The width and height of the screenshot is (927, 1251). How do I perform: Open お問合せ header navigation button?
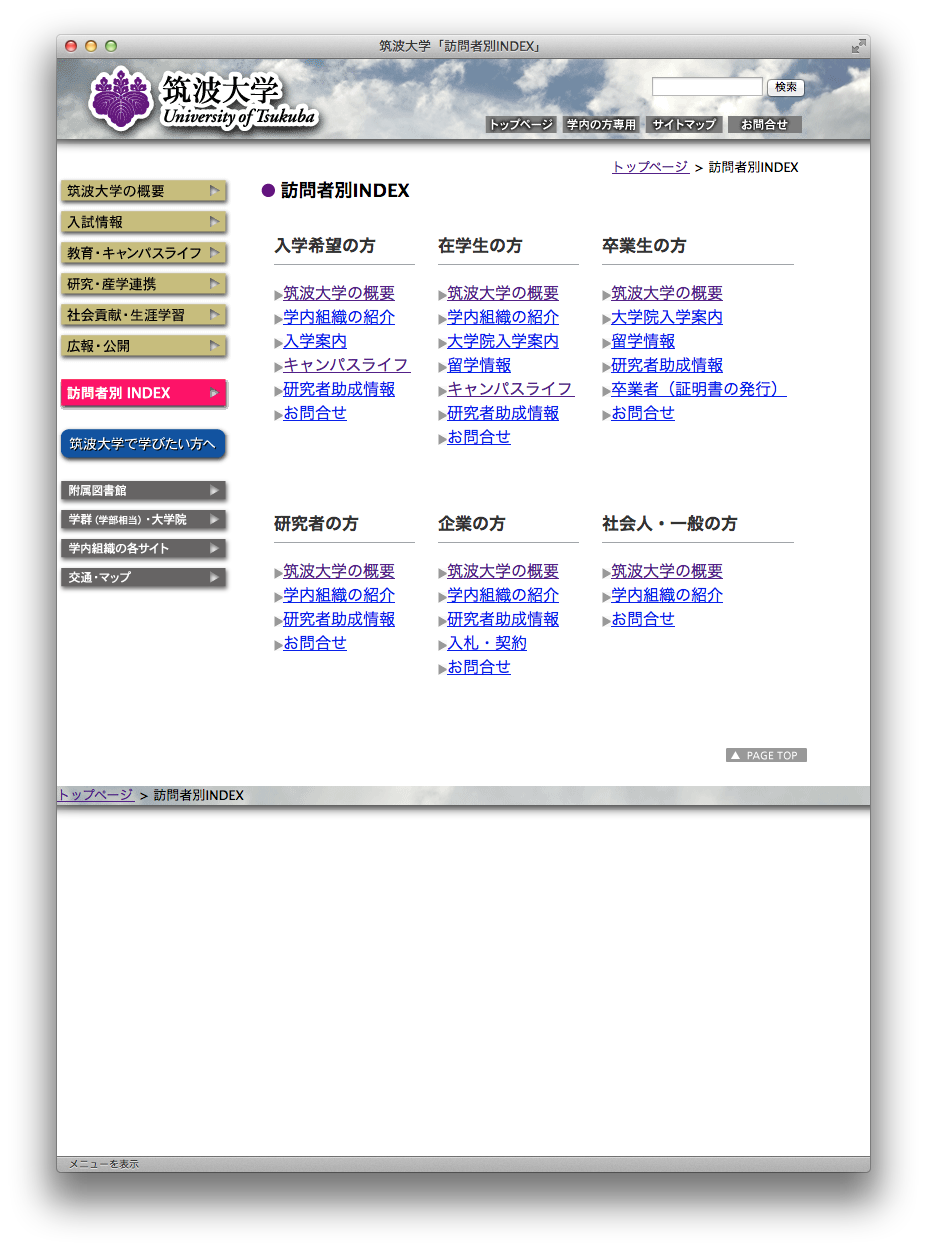point(765,125)
